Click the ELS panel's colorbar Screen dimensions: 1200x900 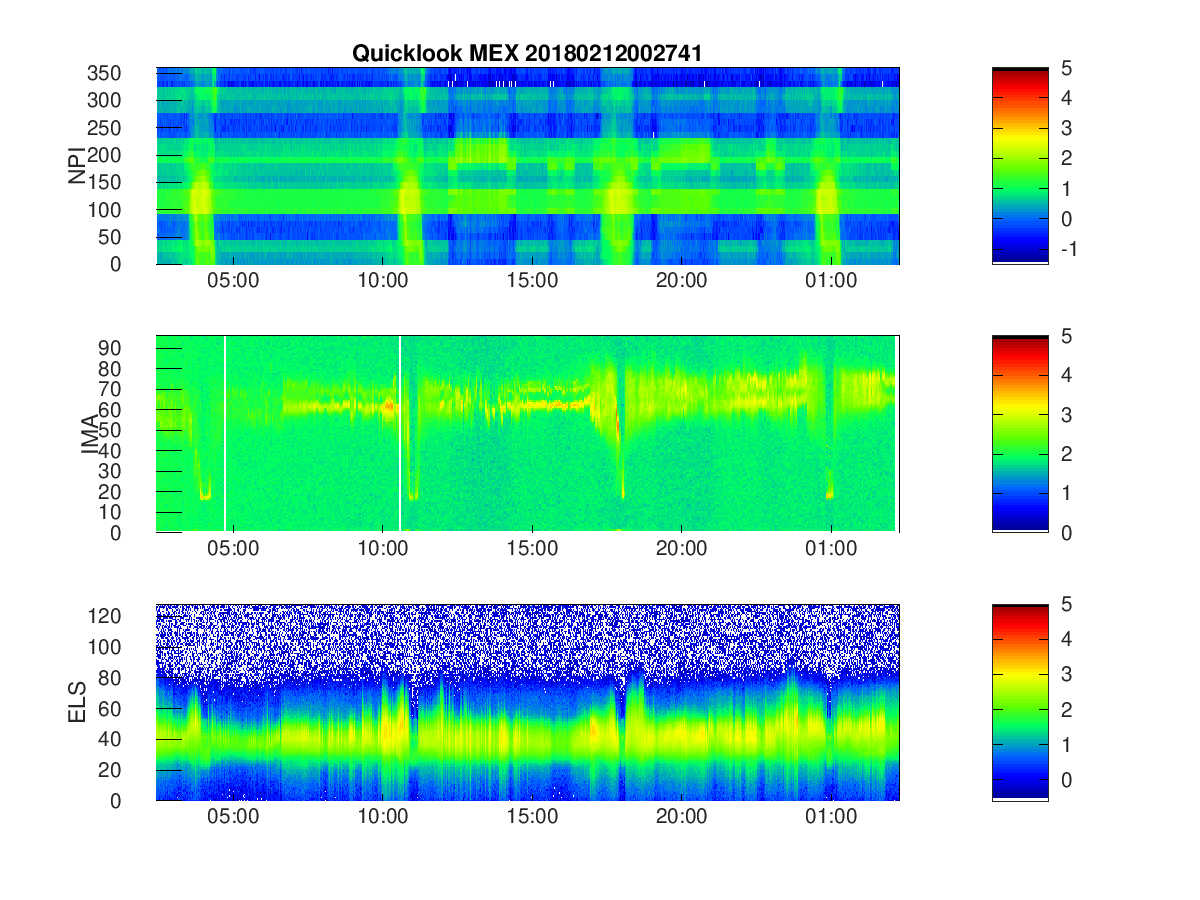(x=1020, y=702)
